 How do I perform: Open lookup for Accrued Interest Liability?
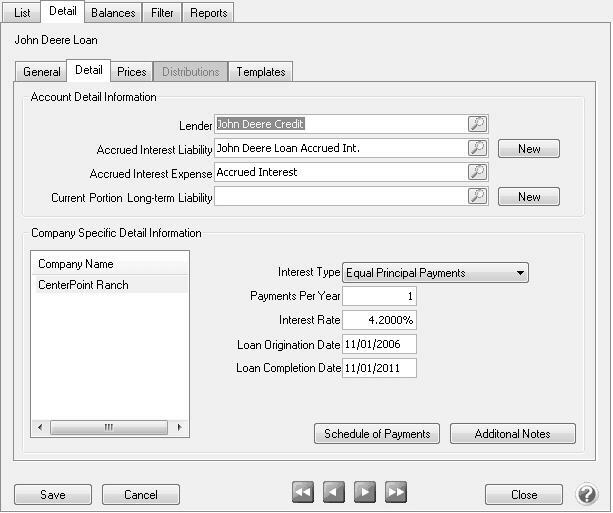point(478,148)
